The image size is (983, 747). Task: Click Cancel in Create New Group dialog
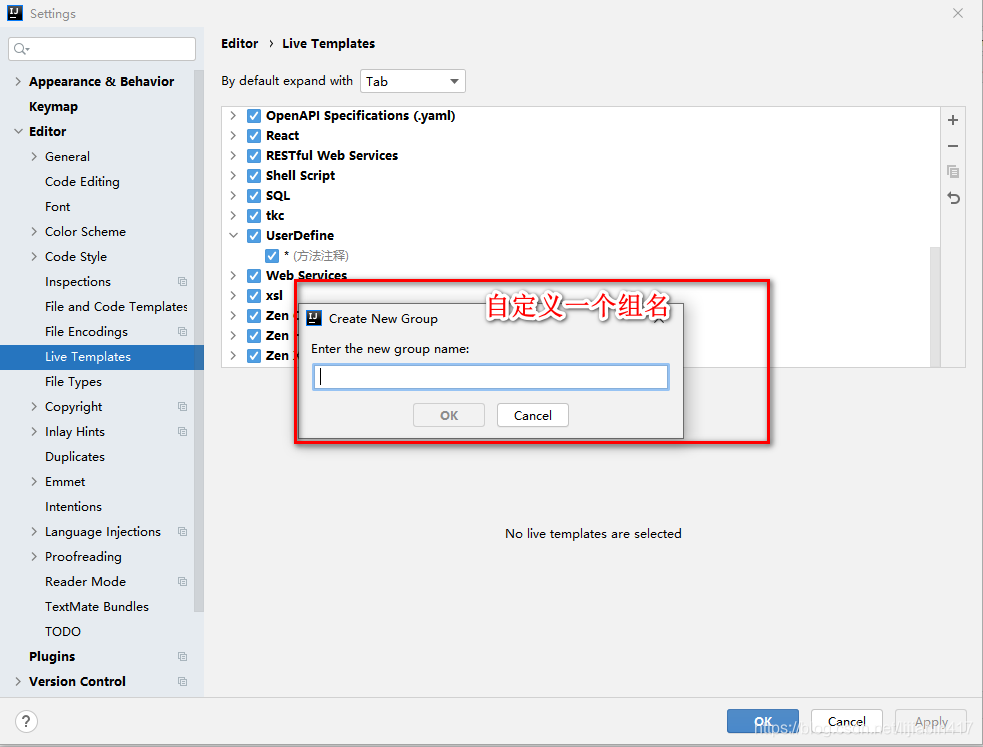(533, 415)
